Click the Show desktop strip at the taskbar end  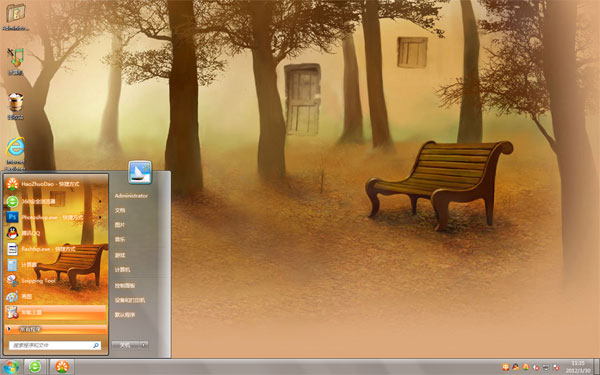[x=596, y=367]
